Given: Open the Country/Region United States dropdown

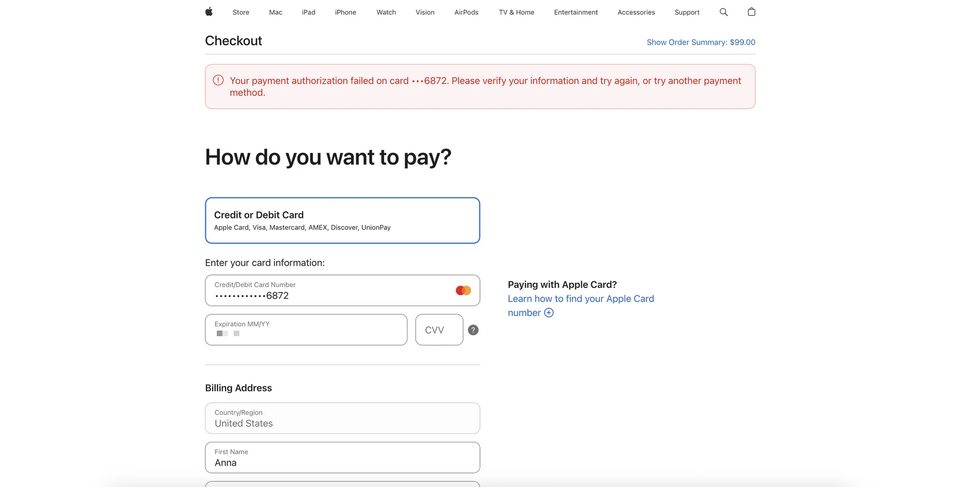Looking at the screenshot, I should 342,418.
